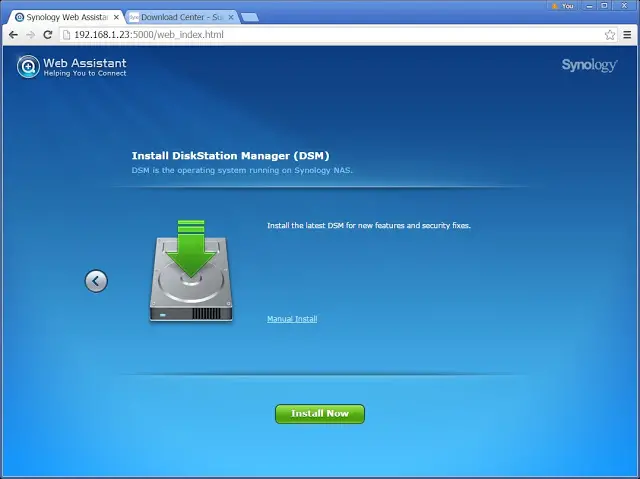This screenshot has height=479, width=640.
Task: Click the Synology brand logo
Action: click(x=589, y=65)
